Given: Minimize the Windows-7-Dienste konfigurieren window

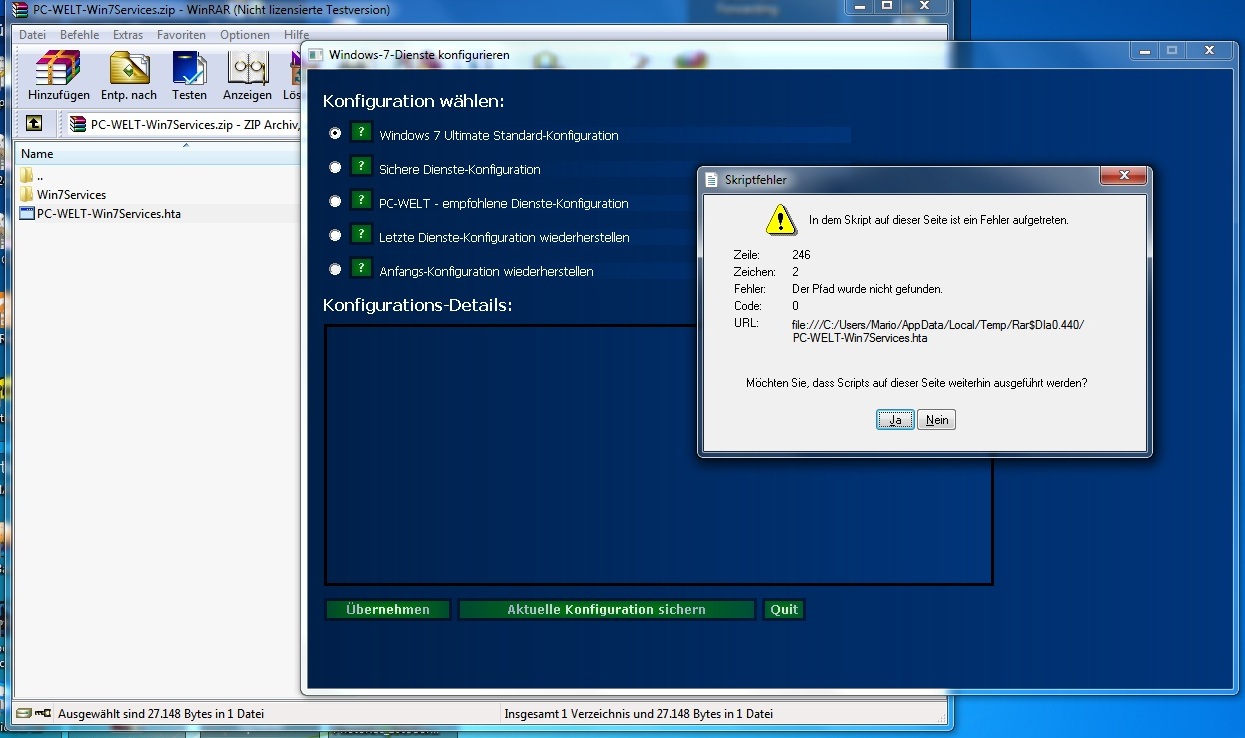Looking at the screenshot, I should 1145,50.
